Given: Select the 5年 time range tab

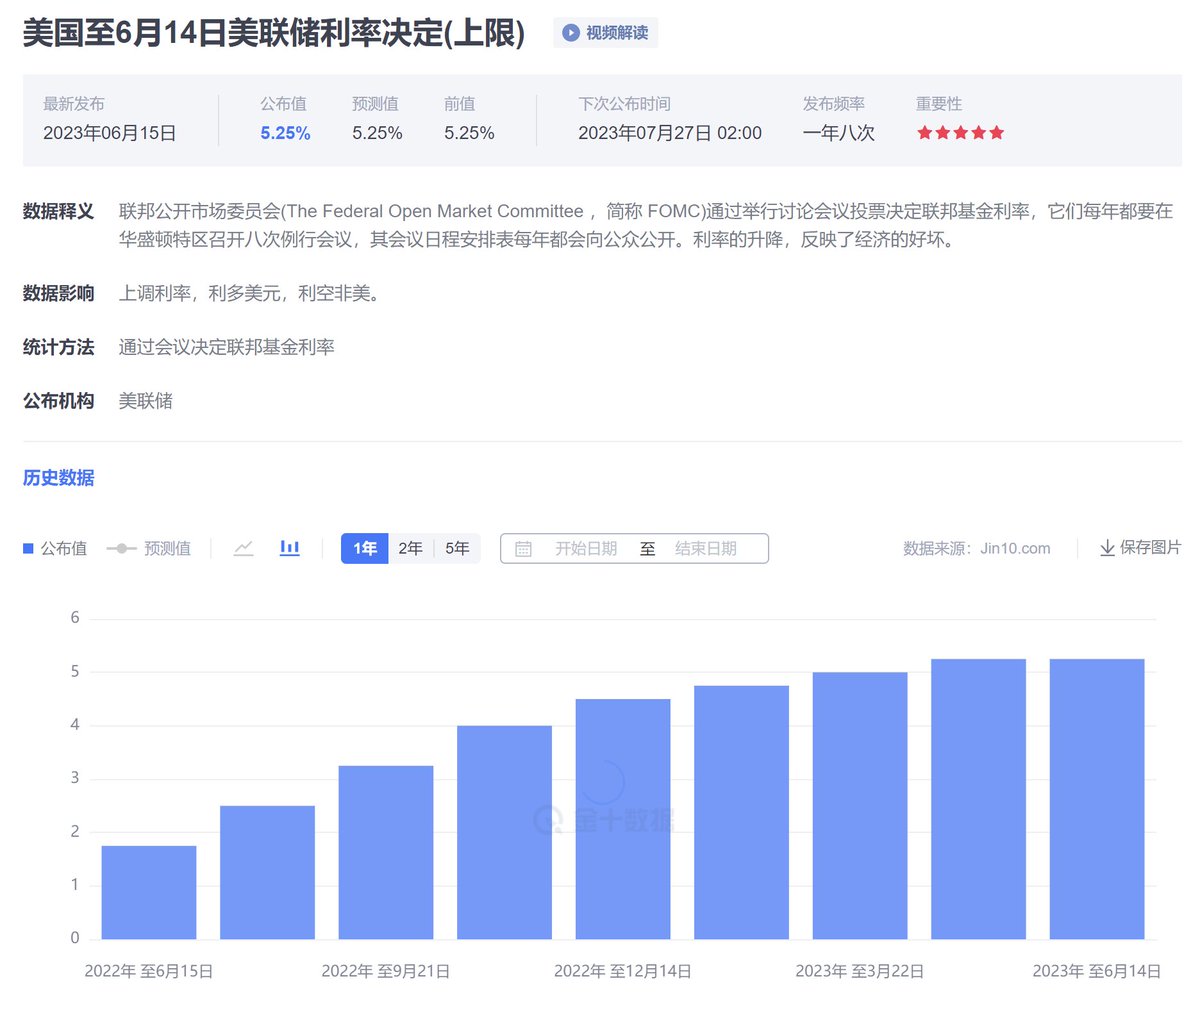Looking at the screenshot, I should (x=457, y=548).
